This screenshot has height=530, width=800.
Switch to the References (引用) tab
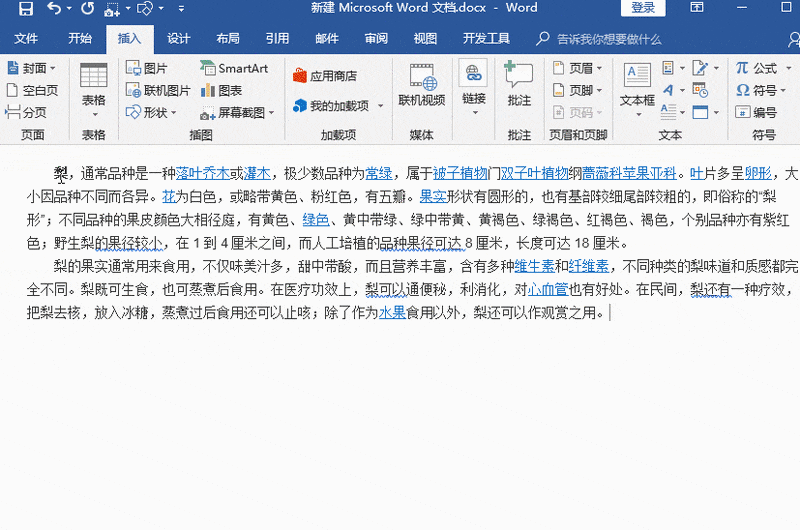(277, 39)
